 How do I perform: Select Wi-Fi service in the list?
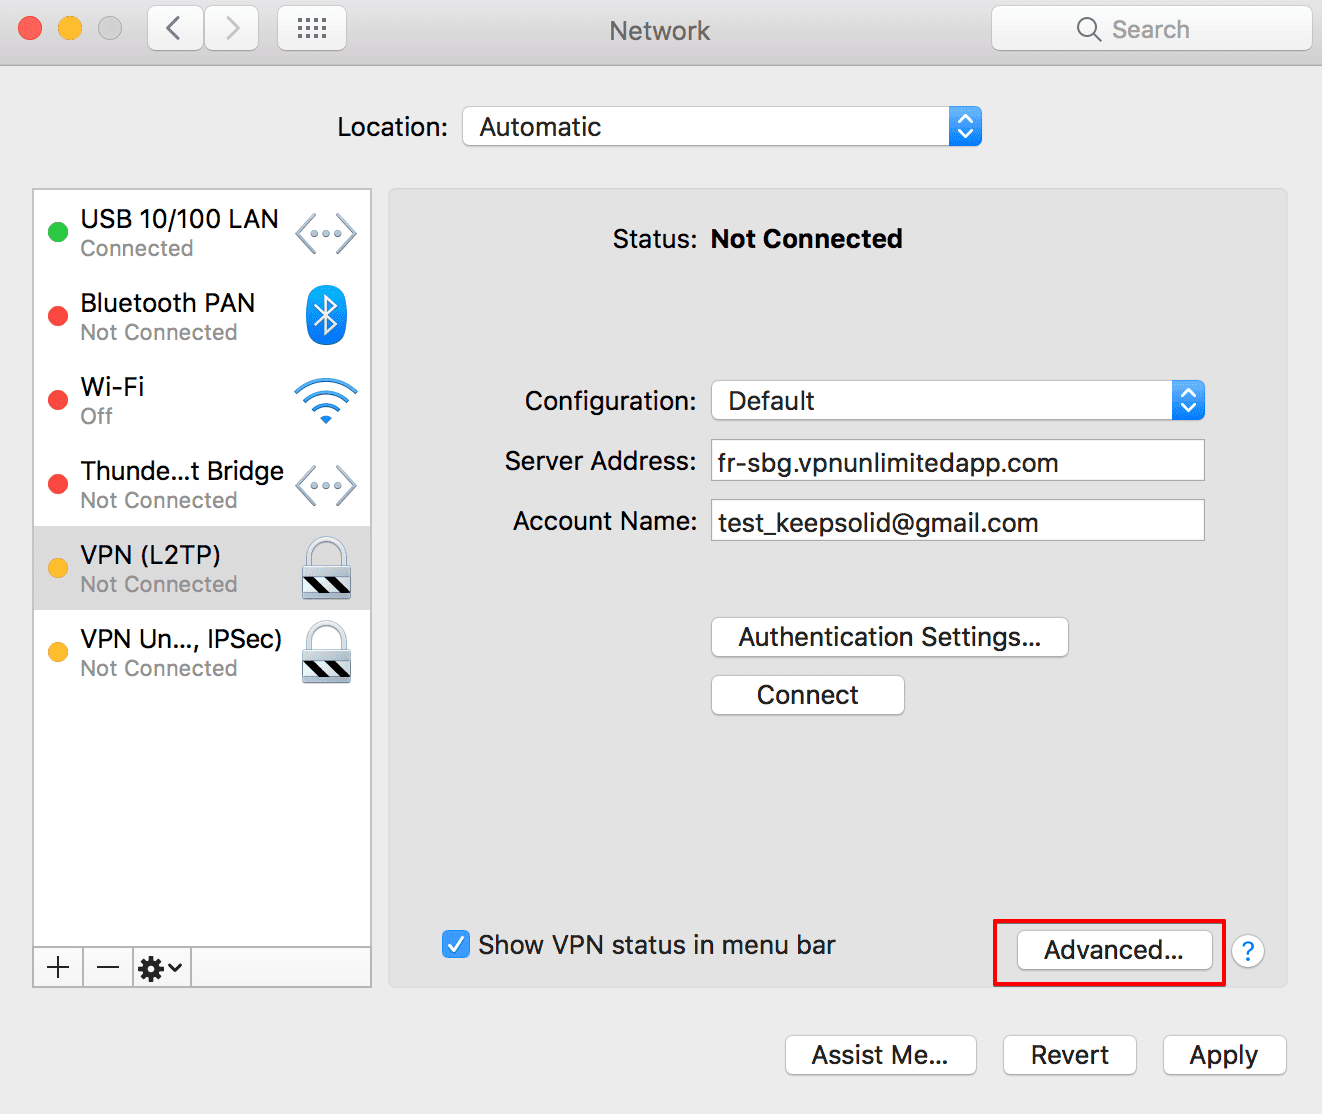(160, 400)
